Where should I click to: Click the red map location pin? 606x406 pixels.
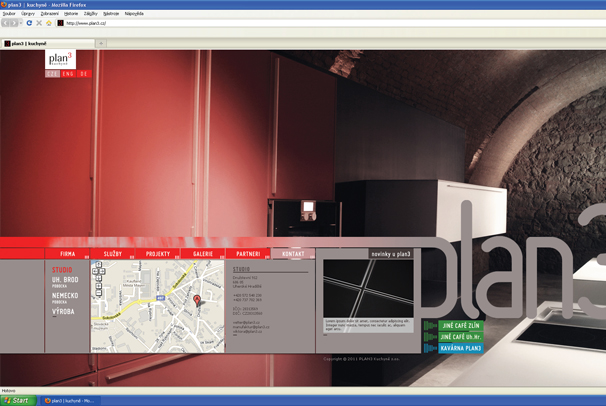[197, 300]
